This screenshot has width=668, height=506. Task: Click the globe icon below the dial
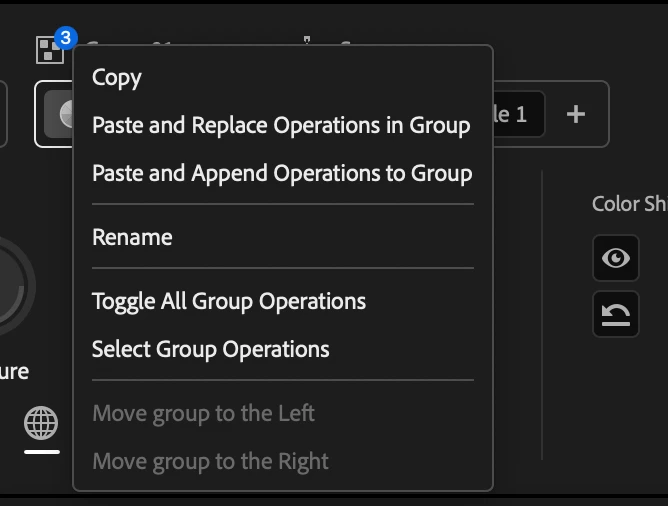[x=41, y=423]
